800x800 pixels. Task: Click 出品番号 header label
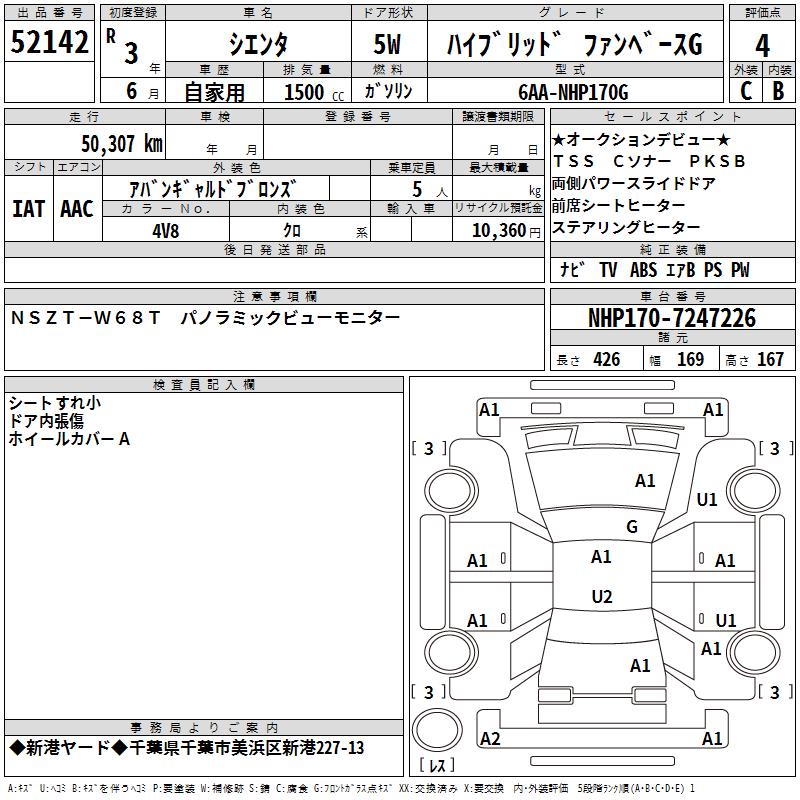click(x=49, y=13)
